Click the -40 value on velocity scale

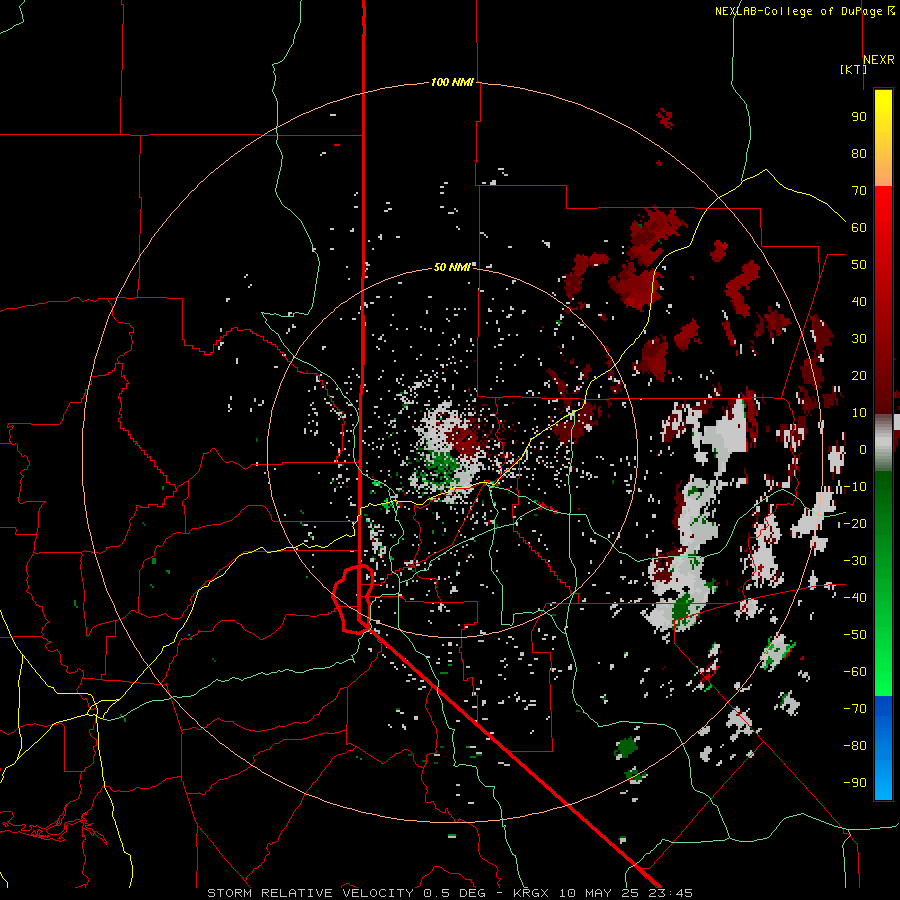[855, 598]
